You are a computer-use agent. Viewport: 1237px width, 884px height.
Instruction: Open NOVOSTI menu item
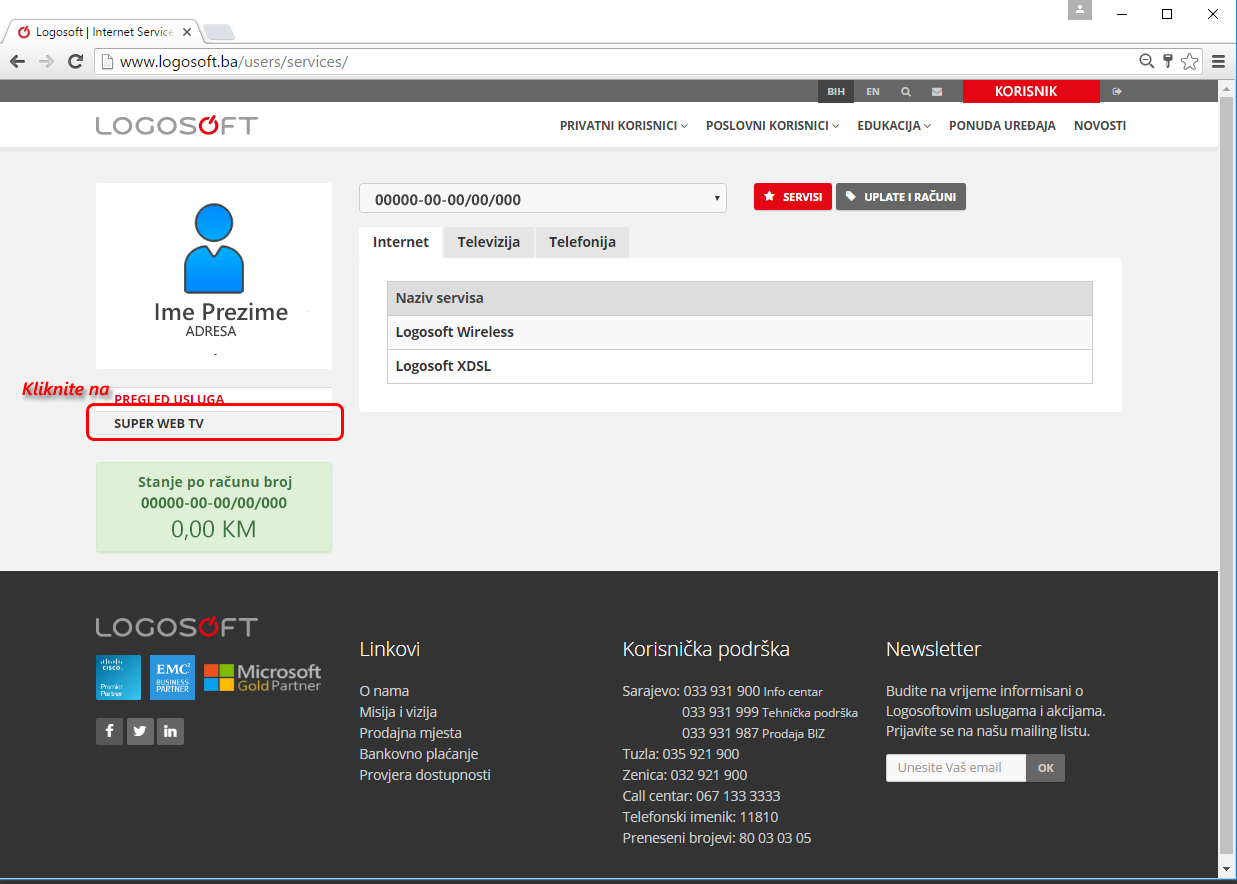coord(1100,126)
